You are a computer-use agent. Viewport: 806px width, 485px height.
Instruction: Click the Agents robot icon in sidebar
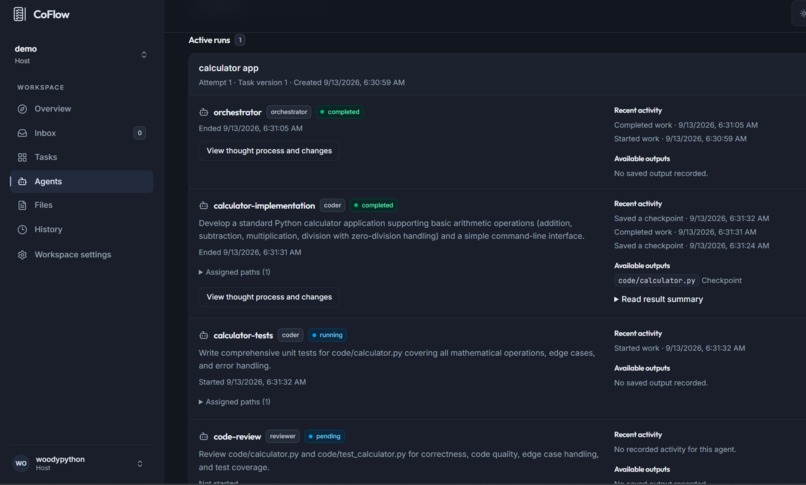pos(22,181)
